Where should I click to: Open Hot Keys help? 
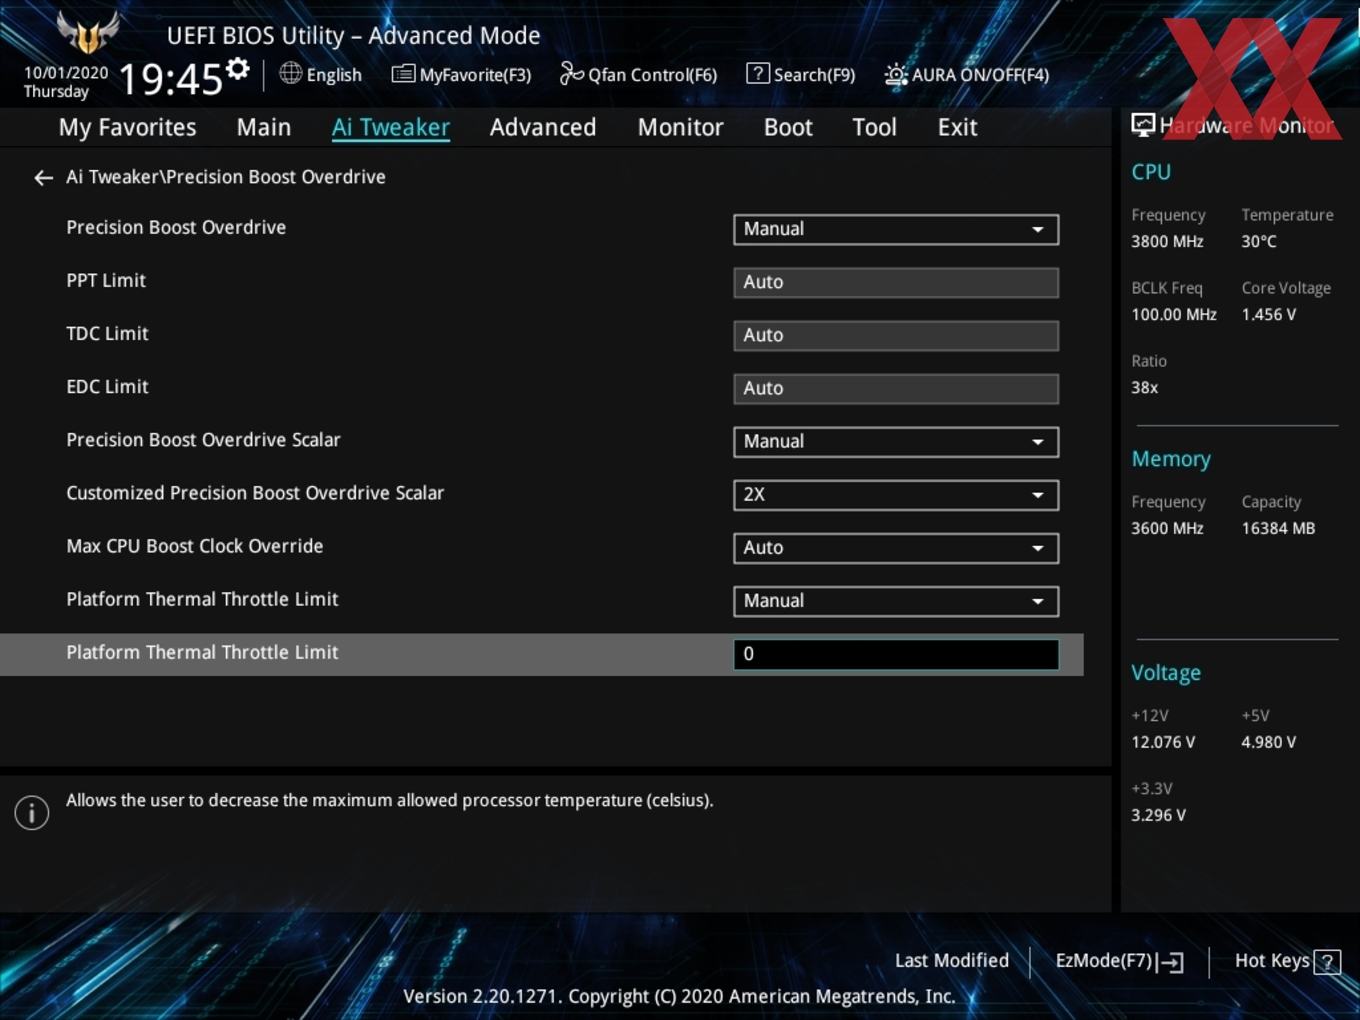pos(1287,961)
